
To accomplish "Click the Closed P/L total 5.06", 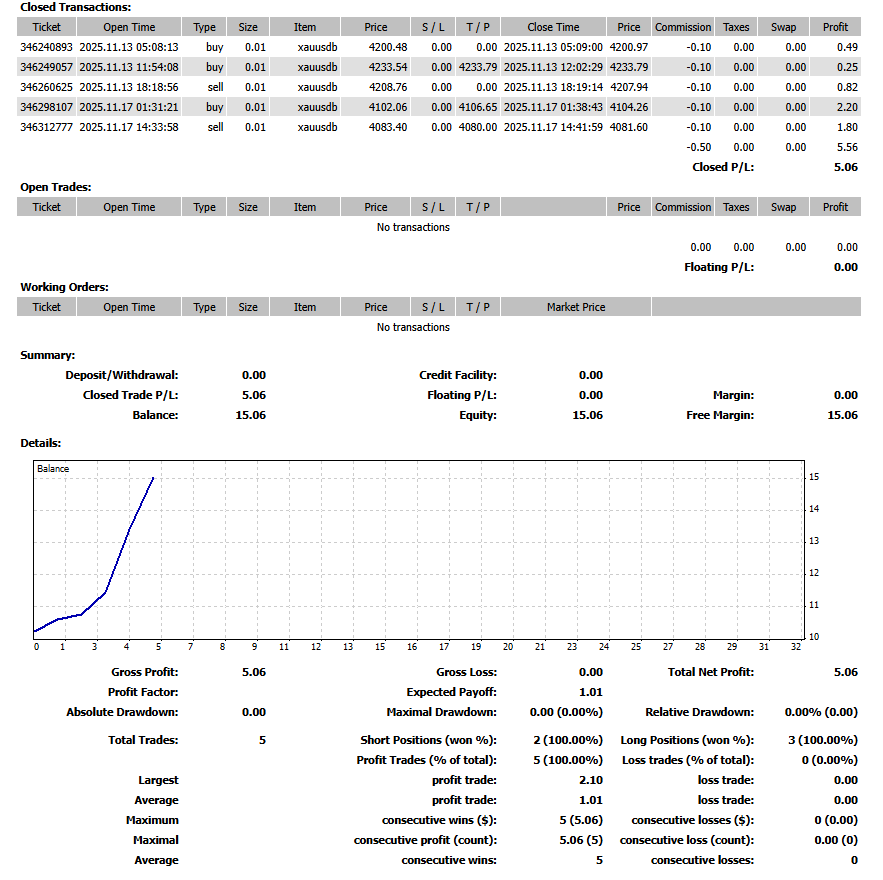I will 845,167.
